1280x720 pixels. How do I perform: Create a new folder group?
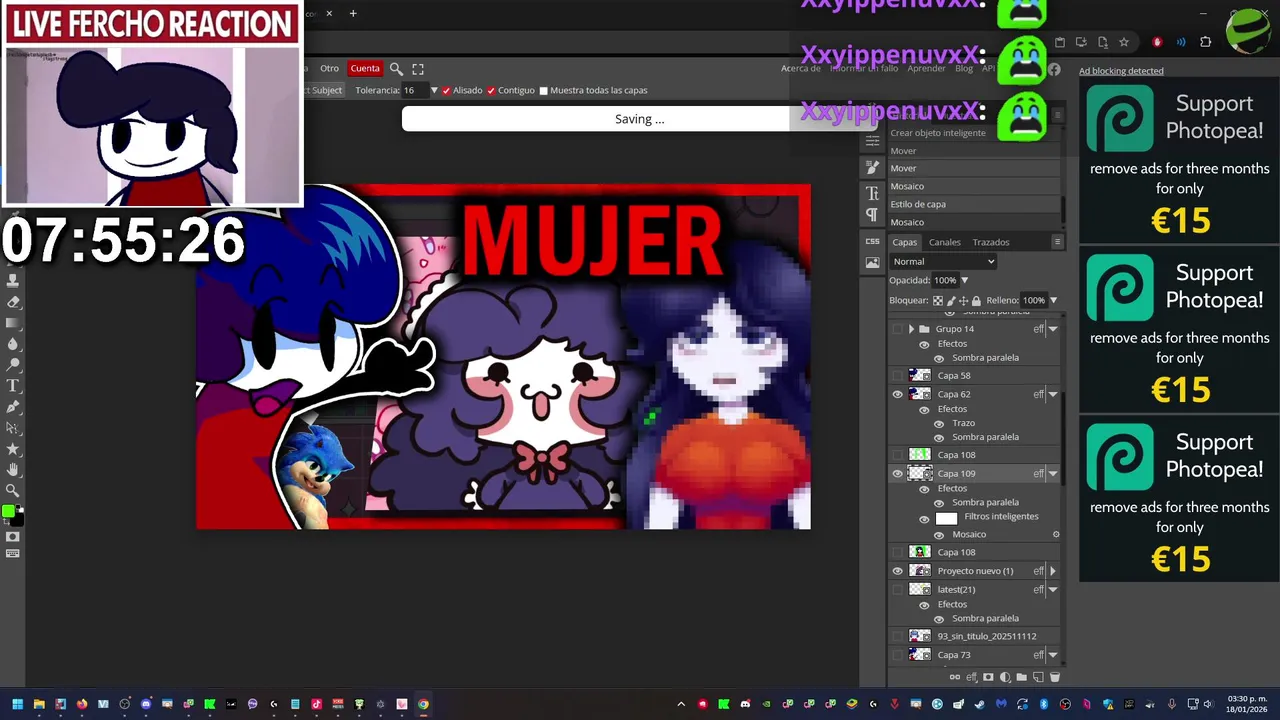click(1021, 677)
